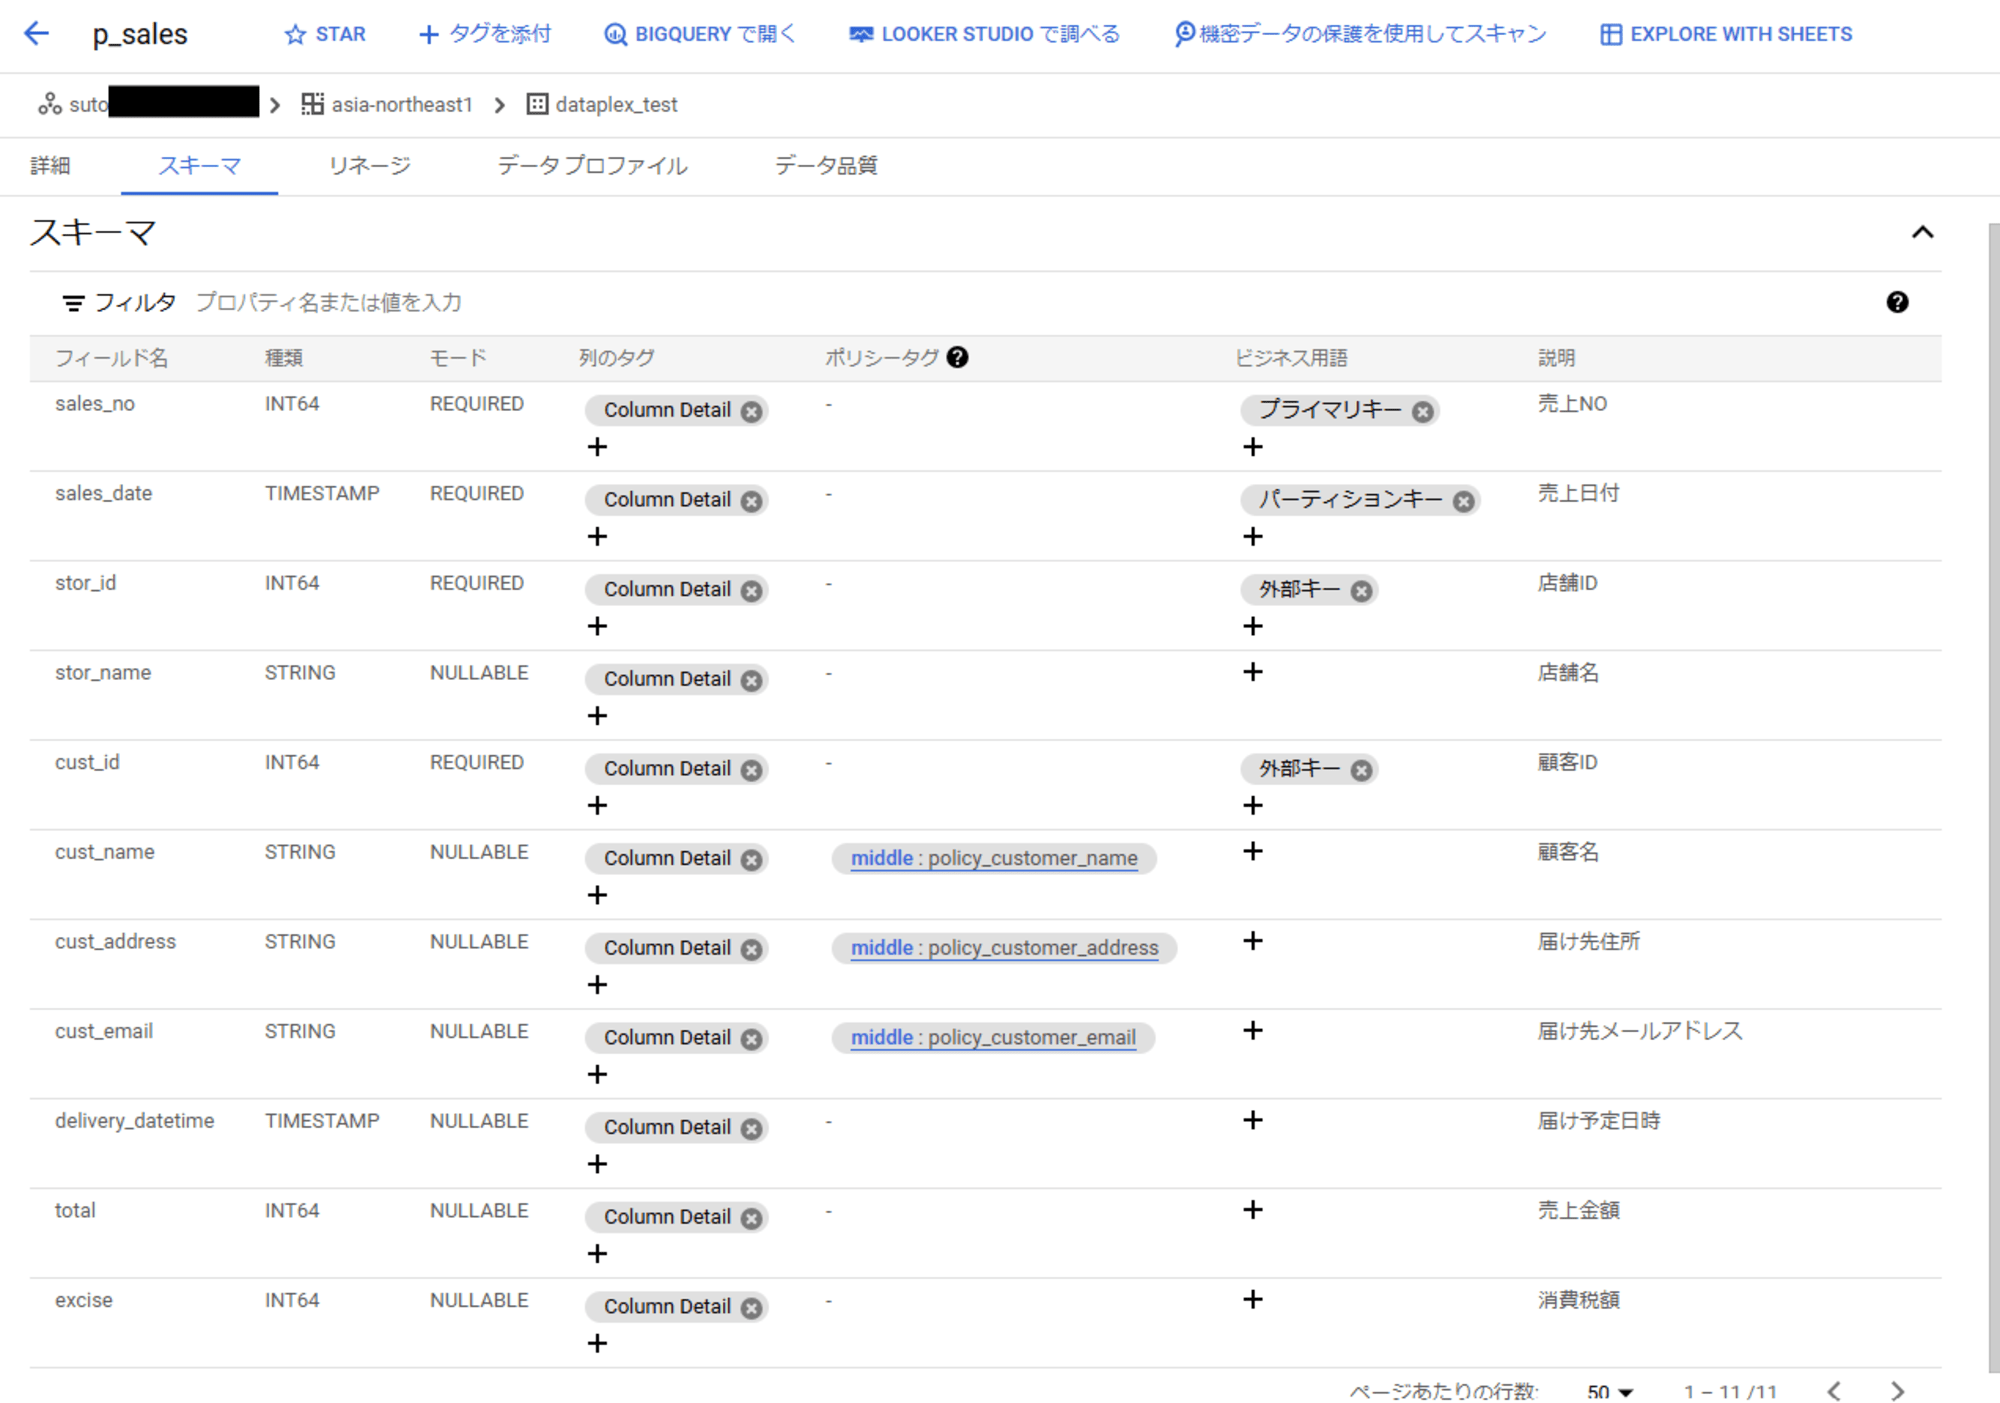Attach a tag with タグを添付
Screen dimensions: 2000x1403
(x=485, y=34)
